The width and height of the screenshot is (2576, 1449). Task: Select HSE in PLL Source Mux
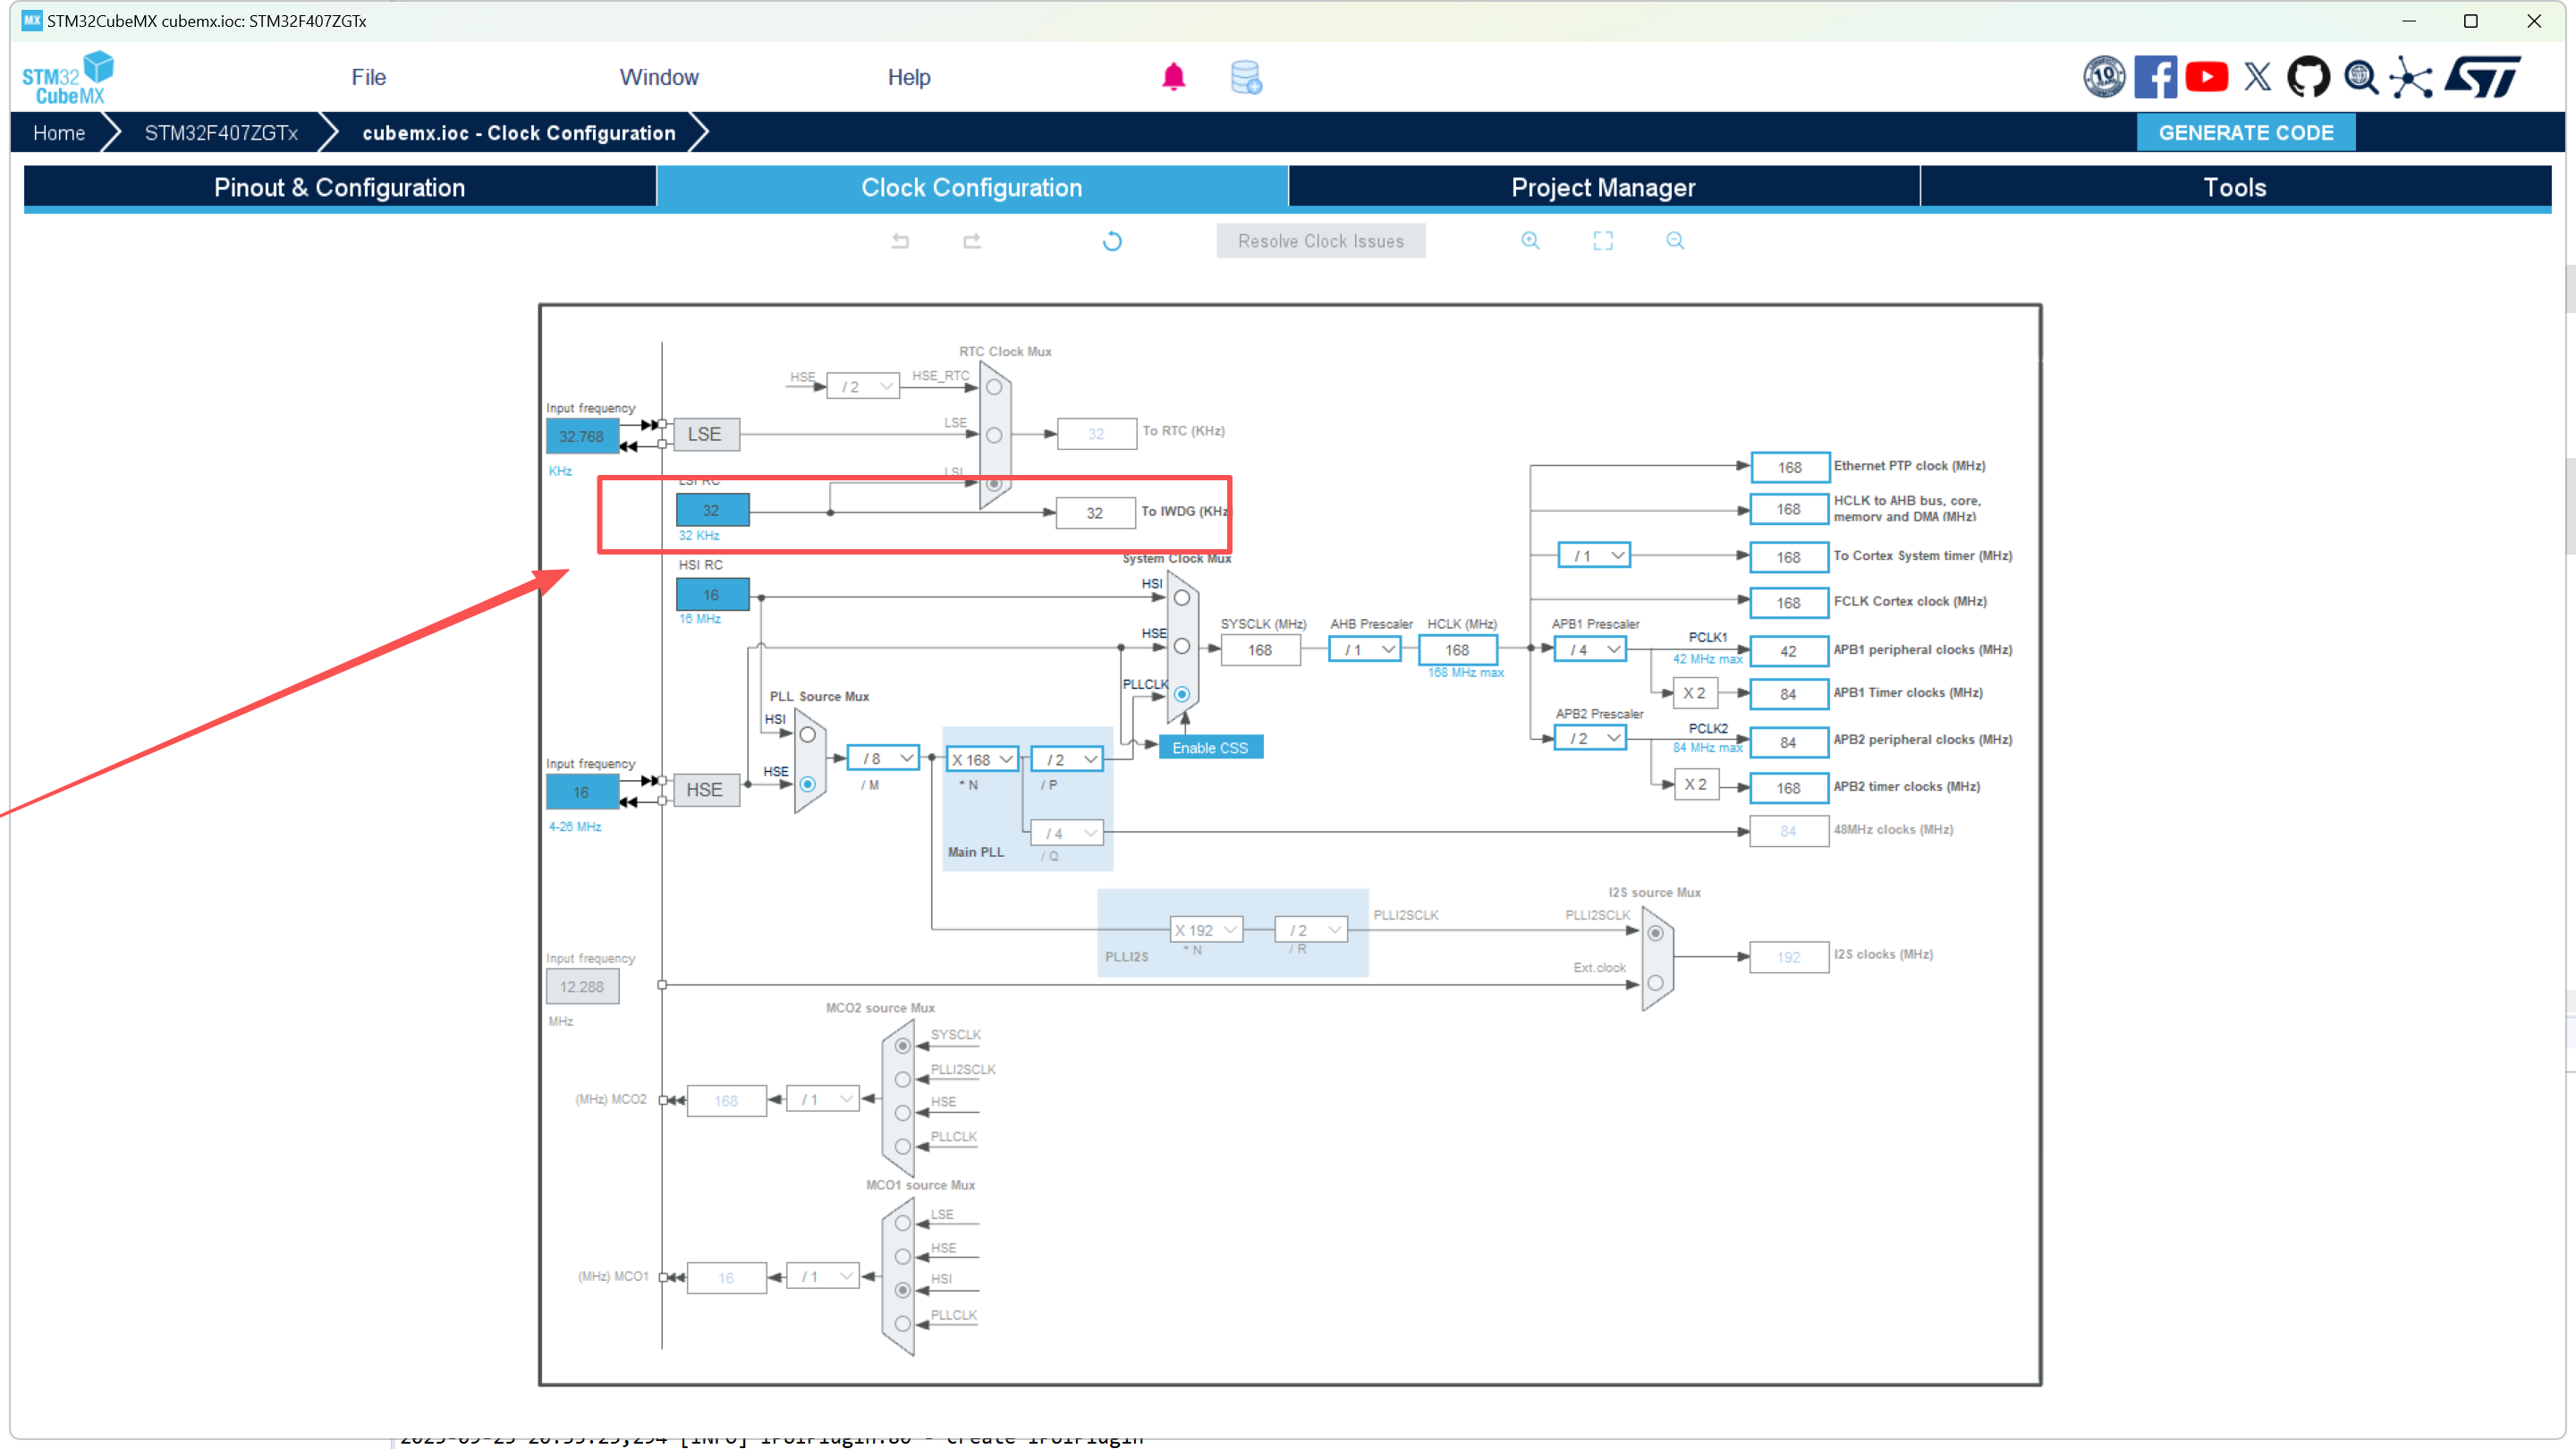(808, 784)
